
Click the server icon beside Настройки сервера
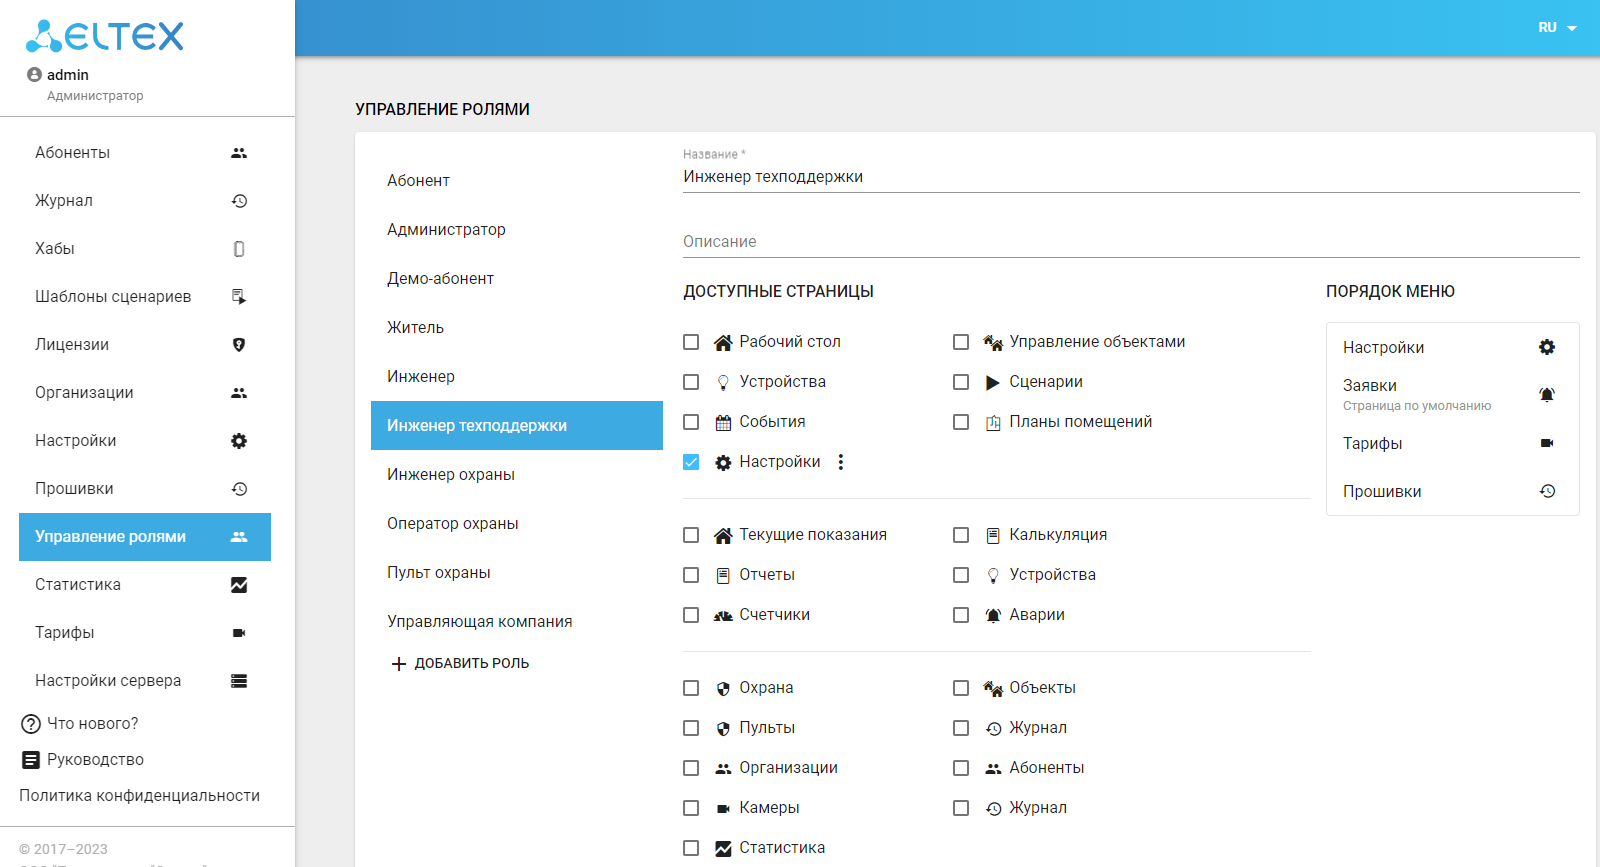pyautogui.click(x=239, y=681)
